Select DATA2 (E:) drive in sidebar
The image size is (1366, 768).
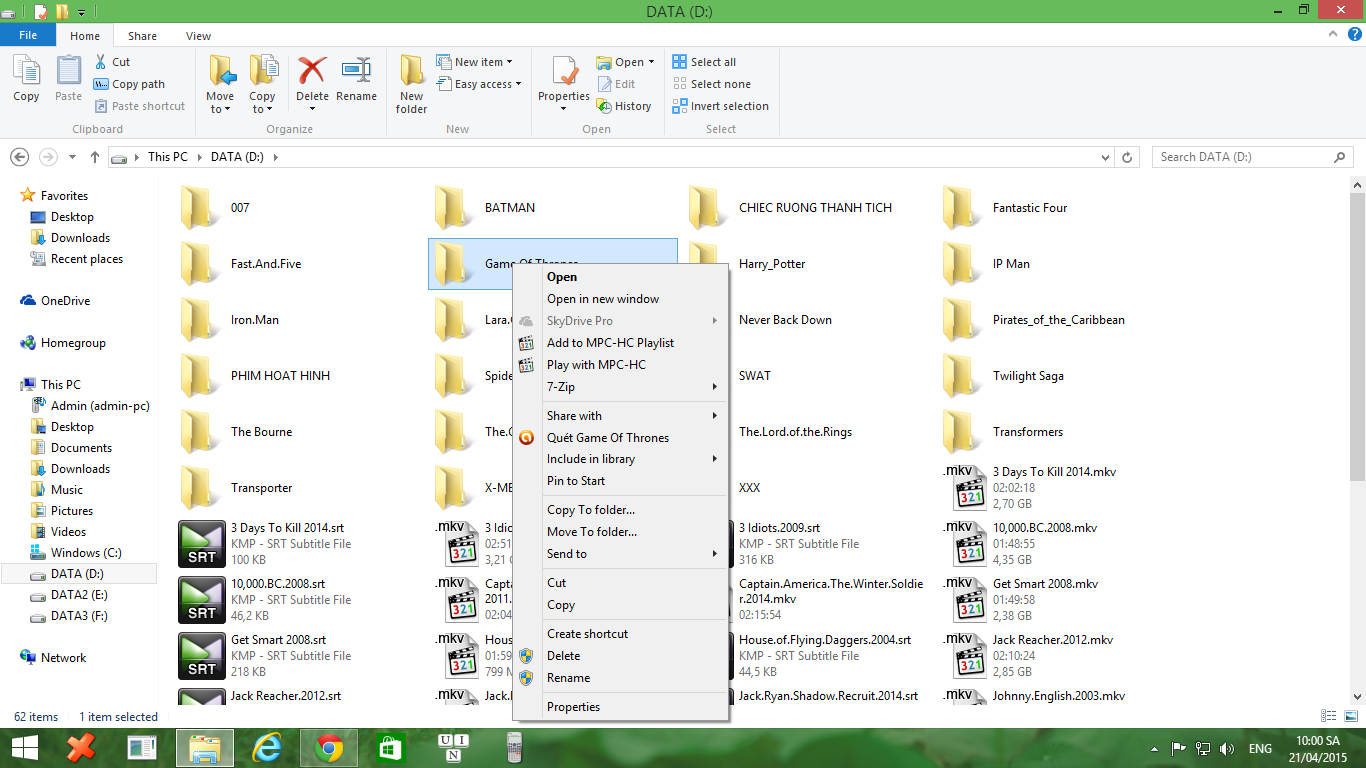click(79, 595)
